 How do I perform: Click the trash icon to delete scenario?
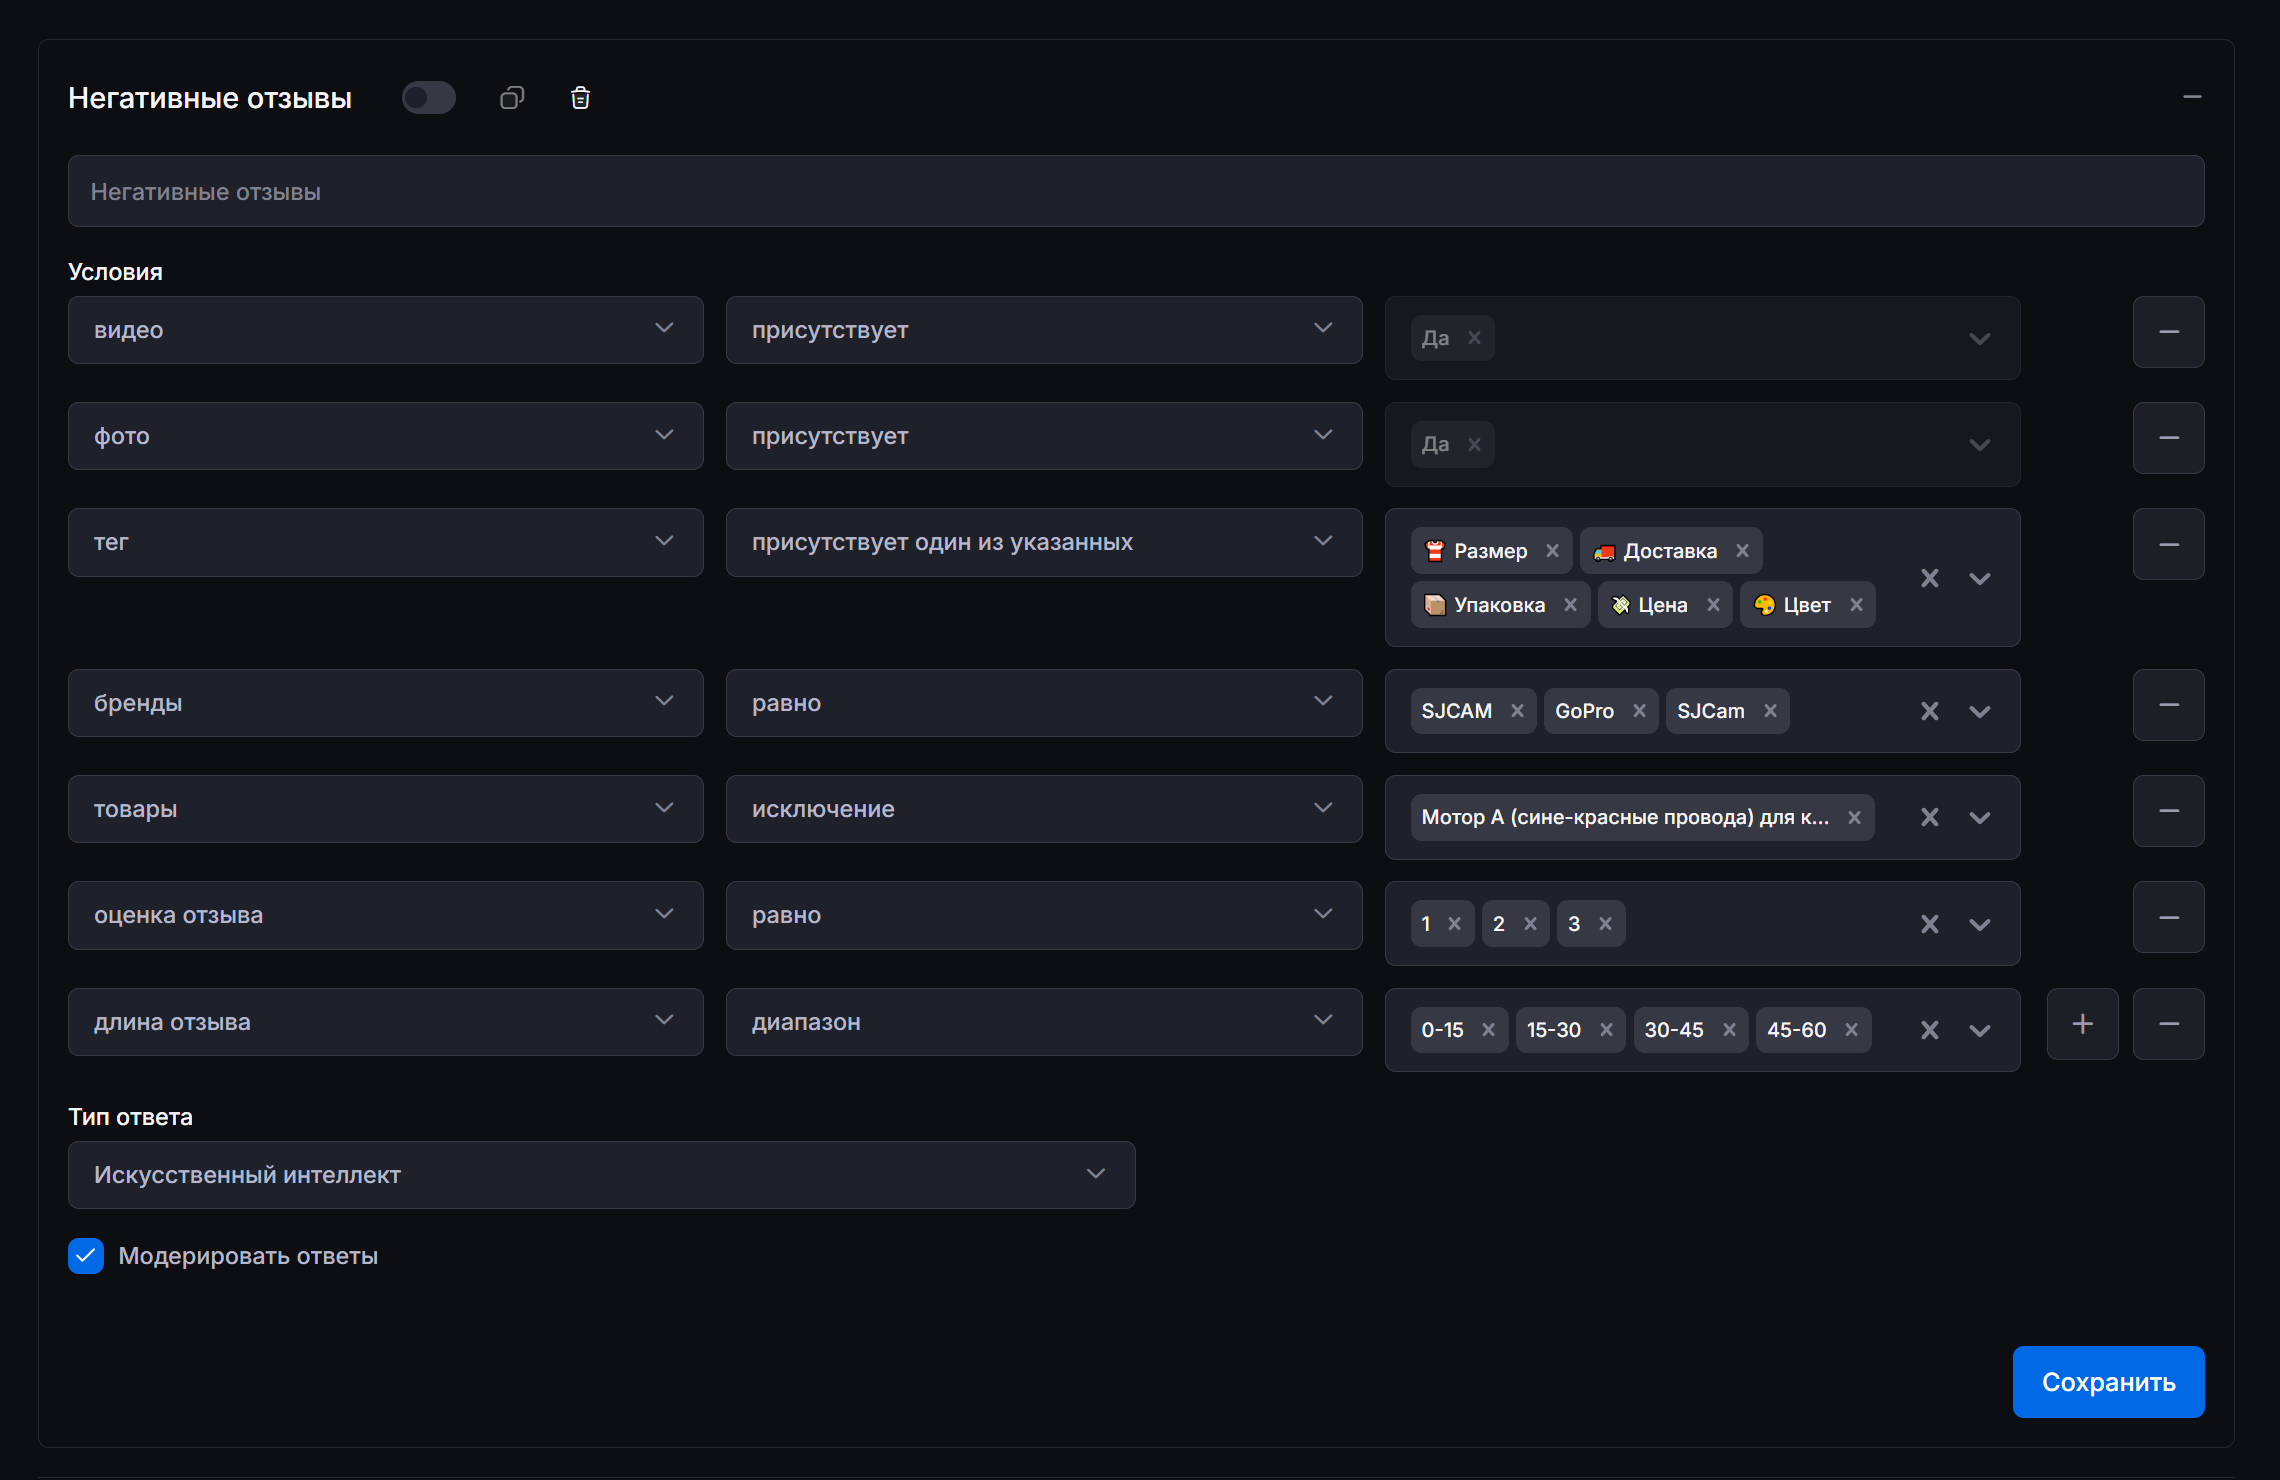pyautogui.click(x=580, y=97)
